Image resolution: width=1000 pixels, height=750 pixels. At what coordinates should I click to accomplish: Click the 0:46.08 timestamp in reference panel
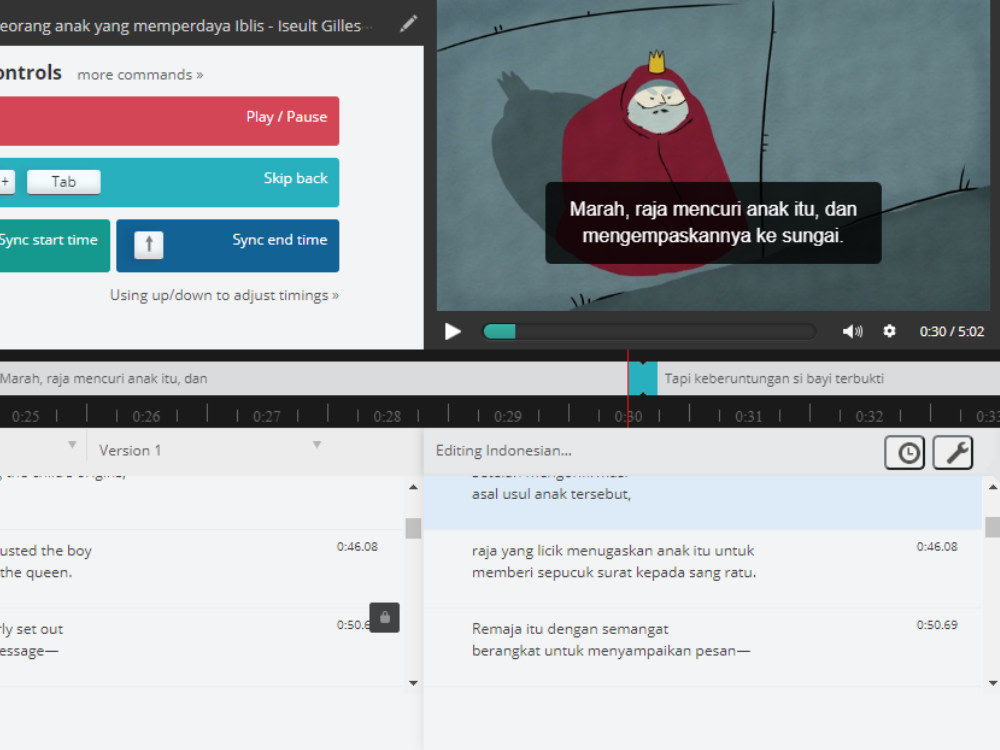click(357, 547)
